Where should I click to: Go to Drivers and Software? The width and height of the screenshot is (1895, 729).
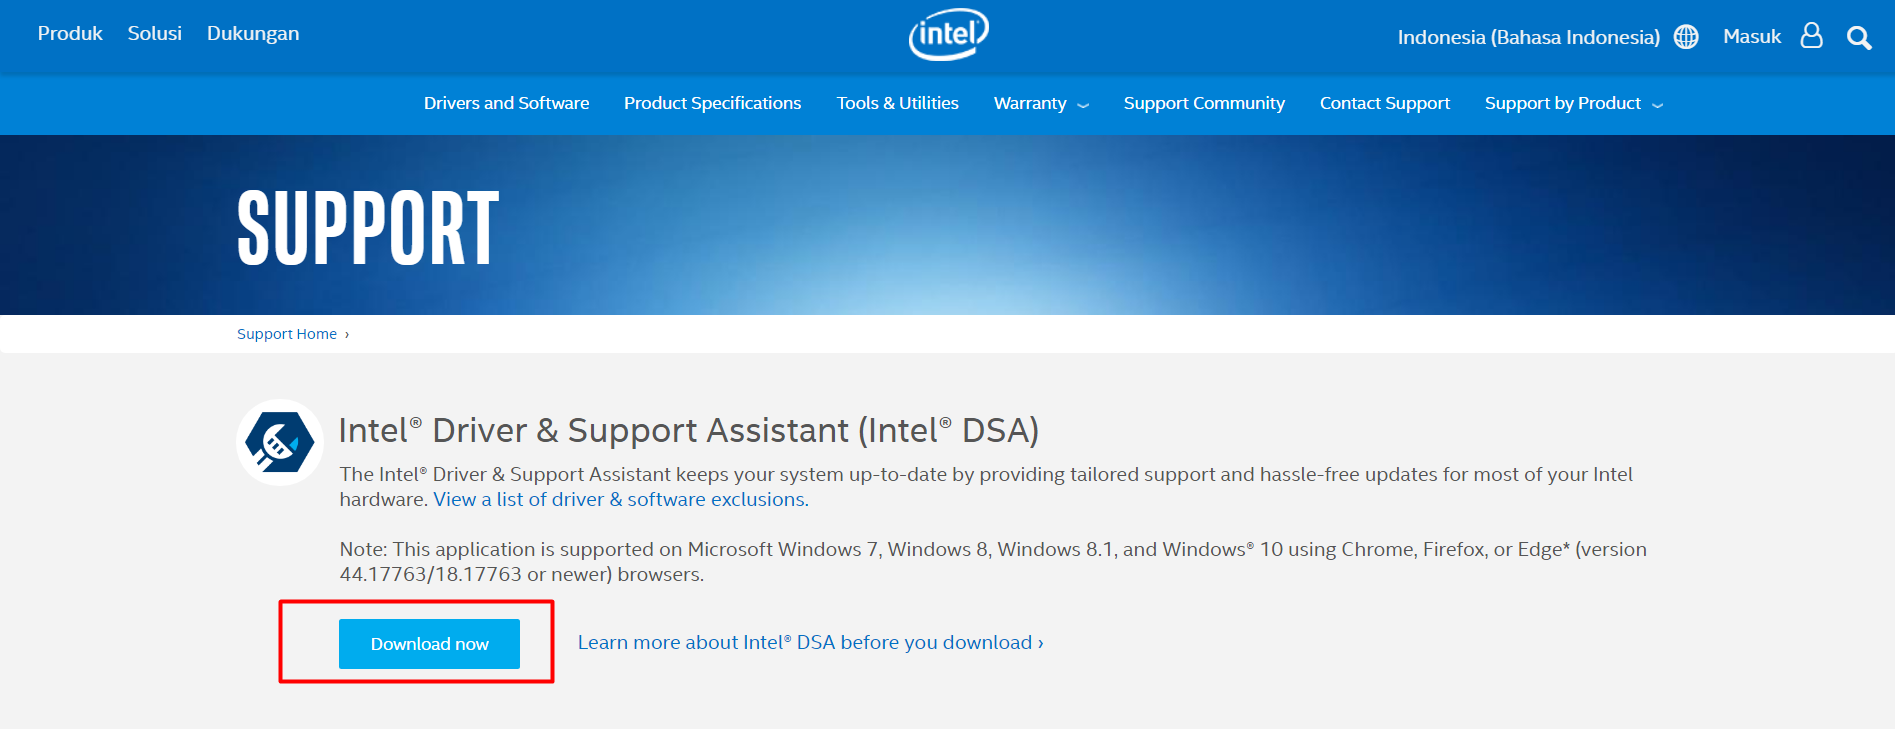pyautogui.click(x=506, y=103)
